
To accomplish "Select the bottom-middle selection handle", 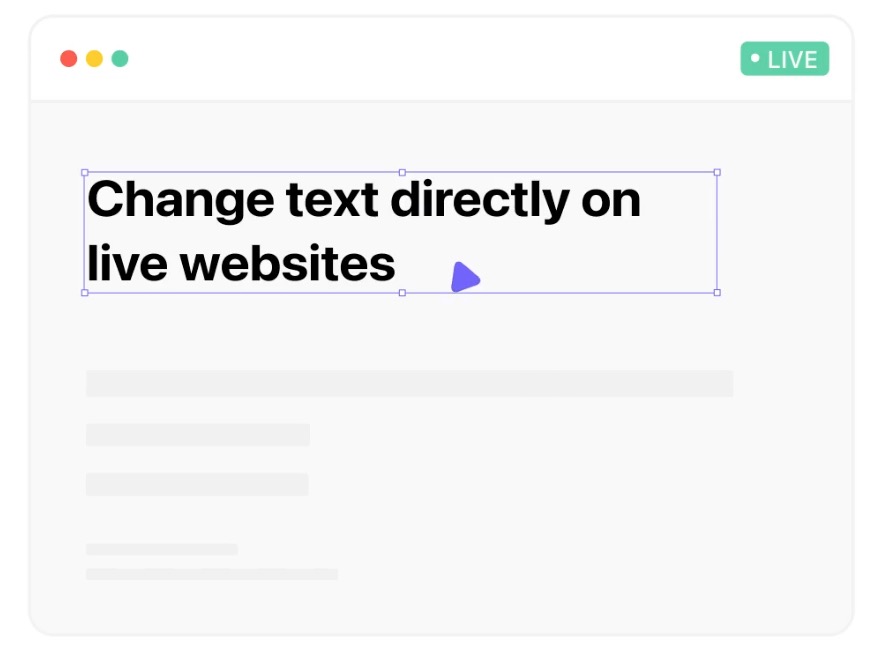I will pos(402,293).
